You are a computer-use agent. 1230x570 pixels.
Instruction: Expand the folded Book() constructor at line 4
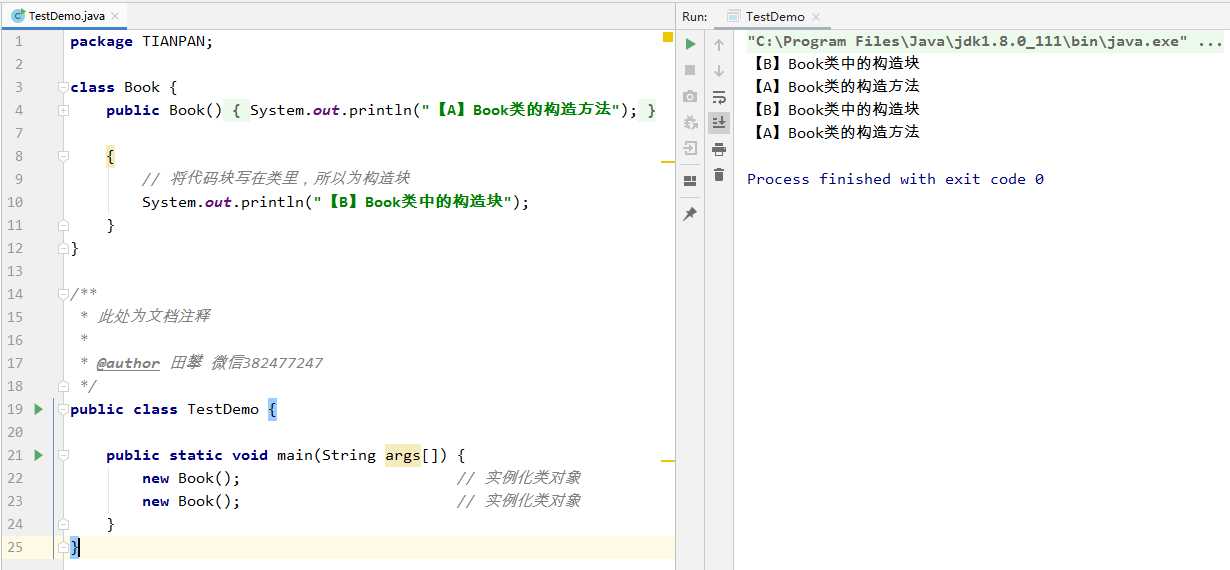point(63,110)
